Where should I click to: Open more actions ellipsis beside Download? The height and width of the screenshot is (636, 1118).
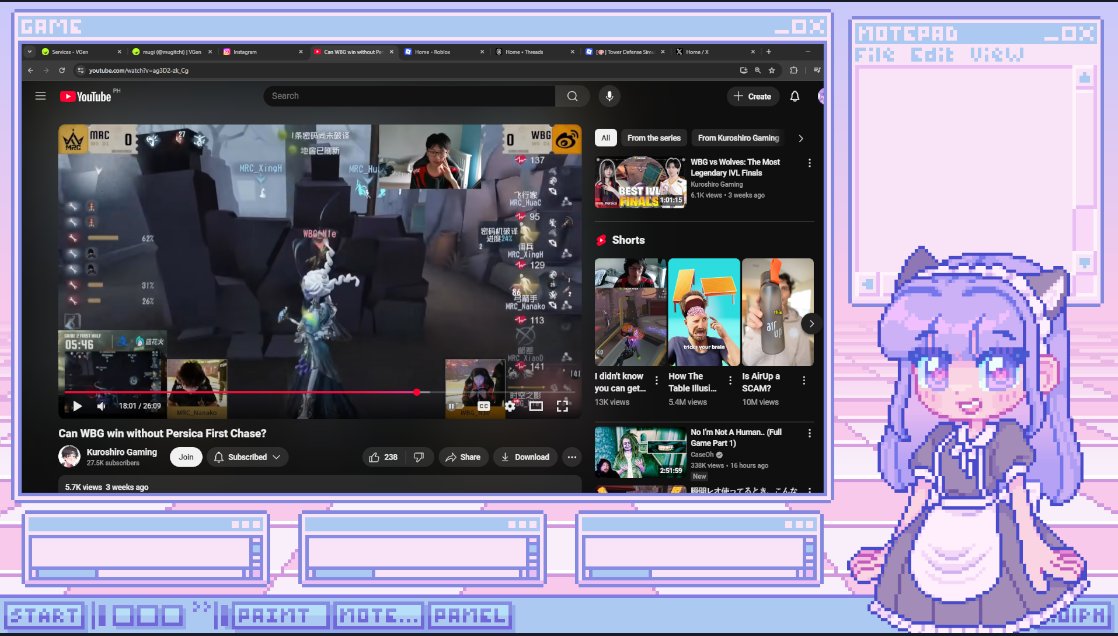[571, 457]
